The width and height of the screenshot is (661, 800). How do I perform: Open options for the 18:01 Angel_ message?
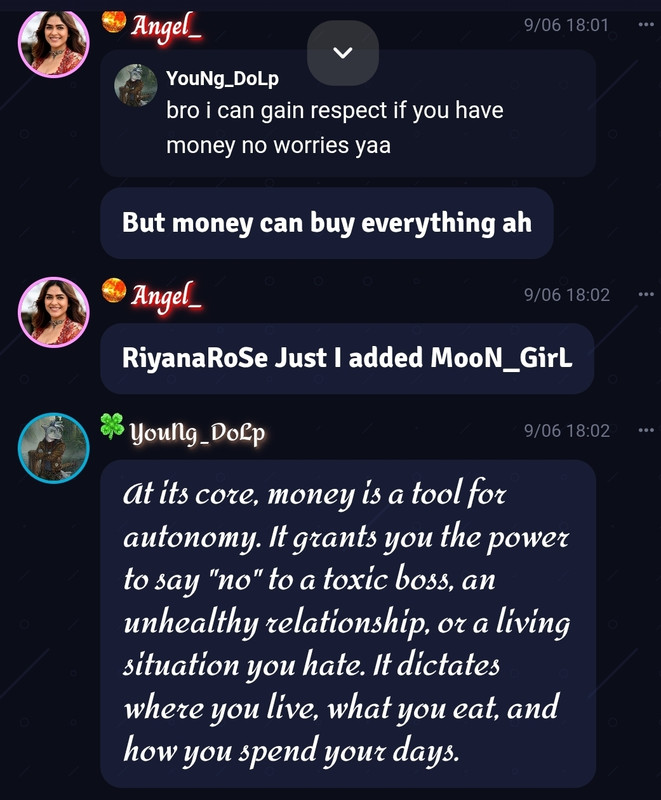646,24
